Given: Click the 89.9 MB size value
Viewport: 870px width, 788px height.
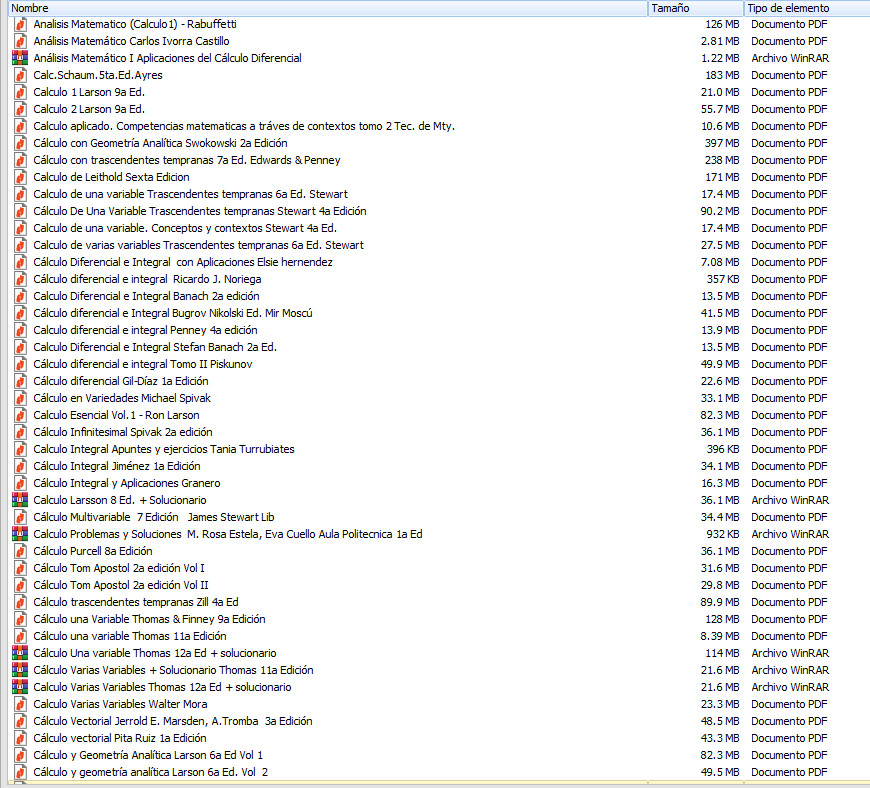Looking at the screenshot, I should [720, 602].
